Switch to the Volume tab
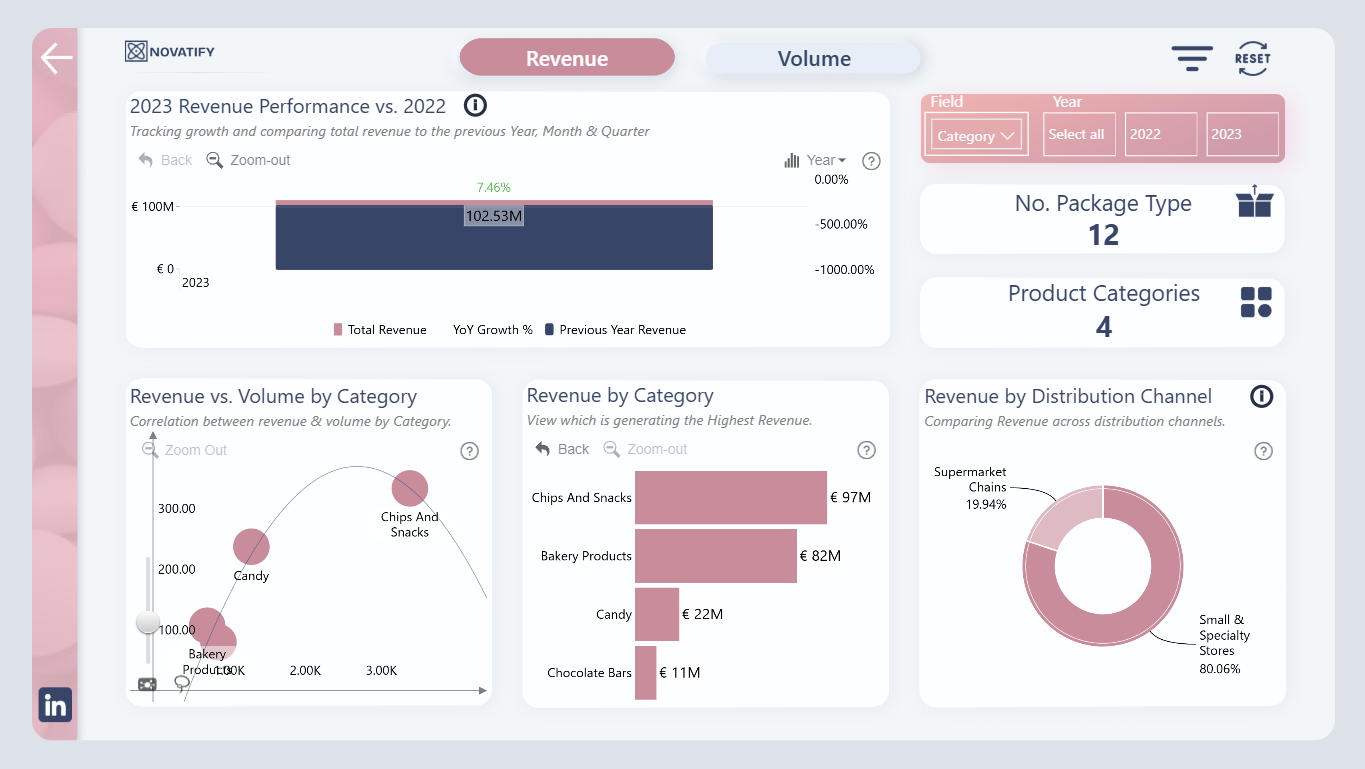 pyautogui.click(x=813, y=58)
